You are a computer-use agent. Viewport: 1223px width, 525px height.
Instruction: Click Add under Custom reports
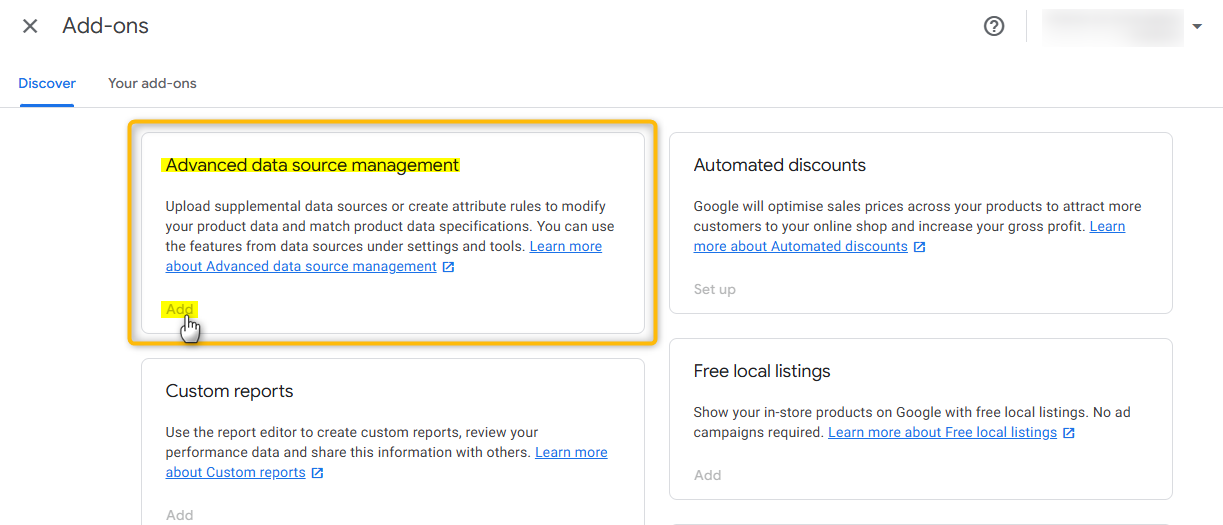pyautogui.click(x=179, y=515)
